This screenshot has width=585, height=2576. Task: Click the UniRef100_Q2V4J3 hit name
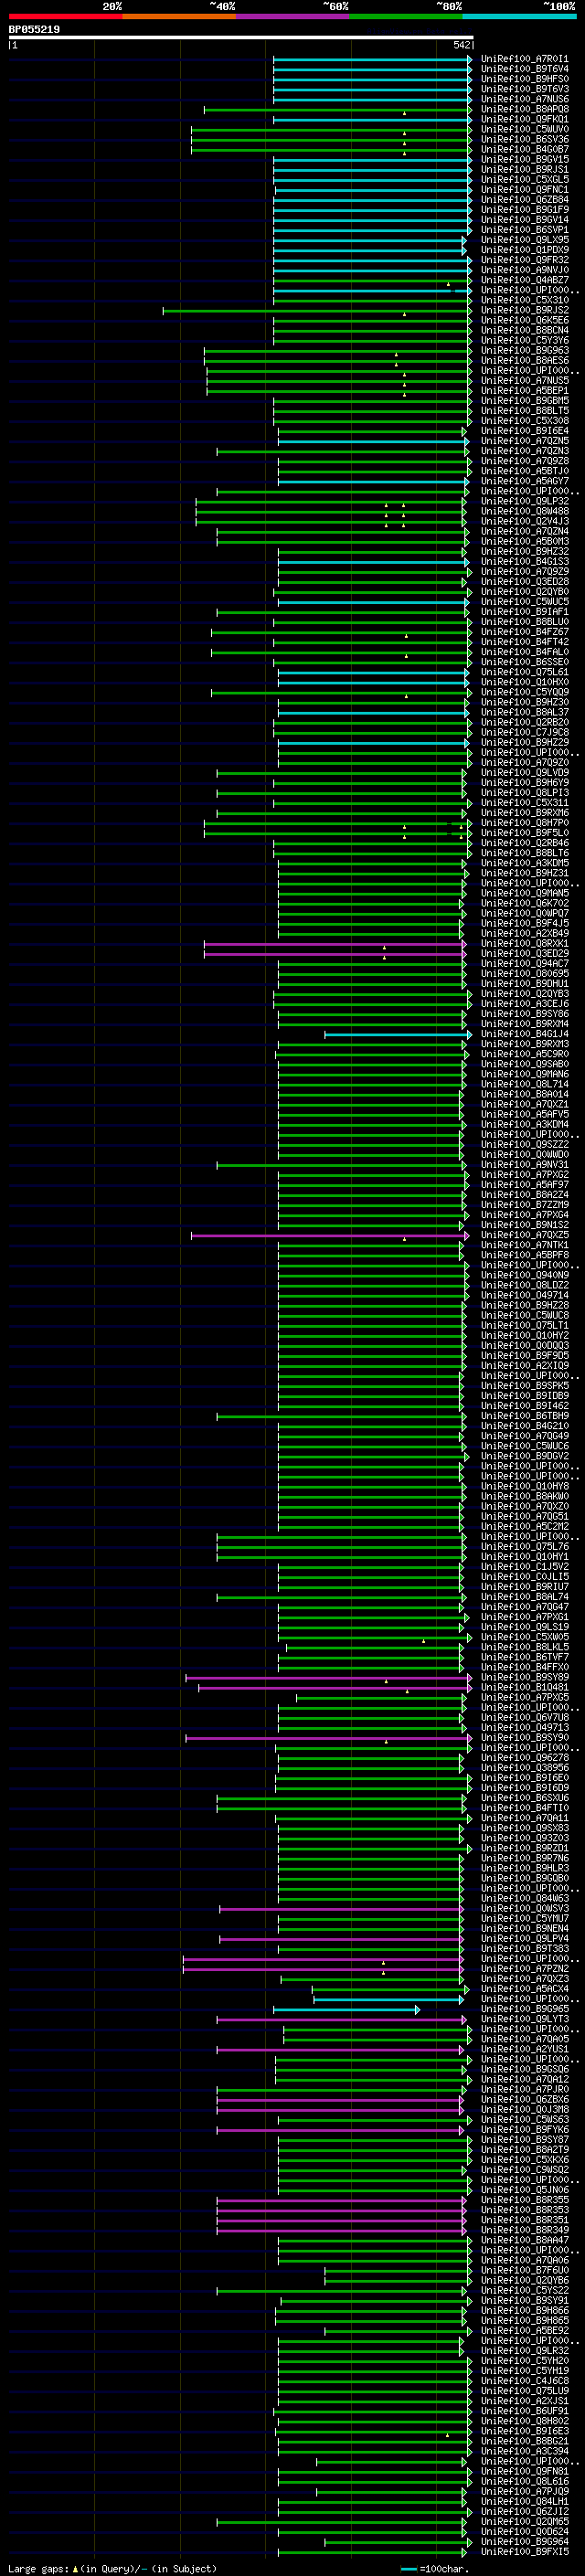(525, 522)
